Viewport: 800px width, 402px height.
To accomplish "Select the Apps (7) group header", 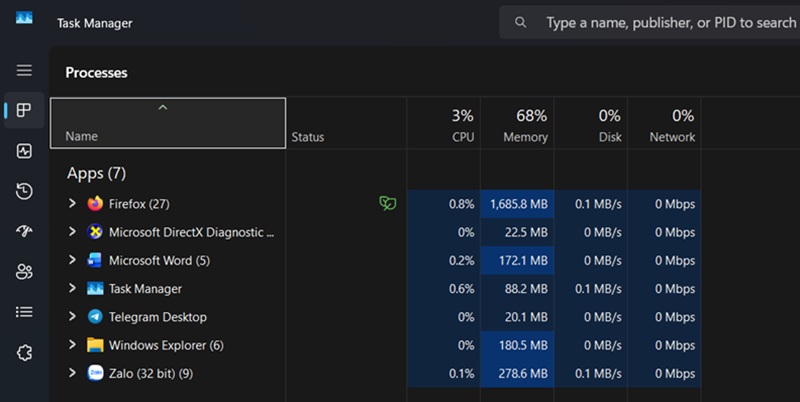I will click(x=96, y=173).
